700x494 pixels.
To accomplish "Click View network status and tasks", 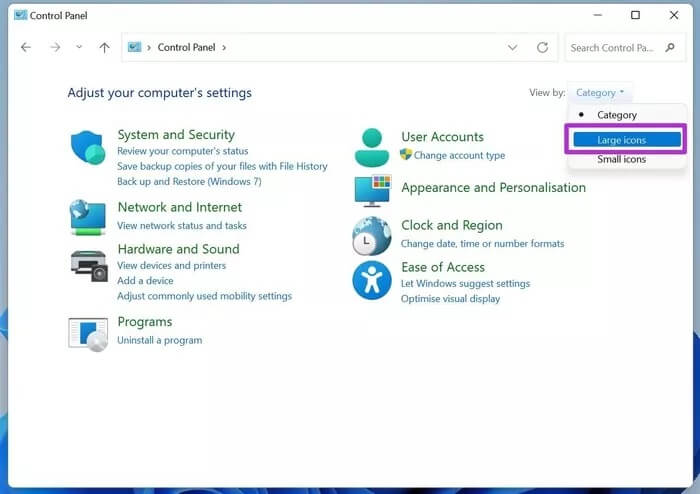I will click(x=182, y=225).
